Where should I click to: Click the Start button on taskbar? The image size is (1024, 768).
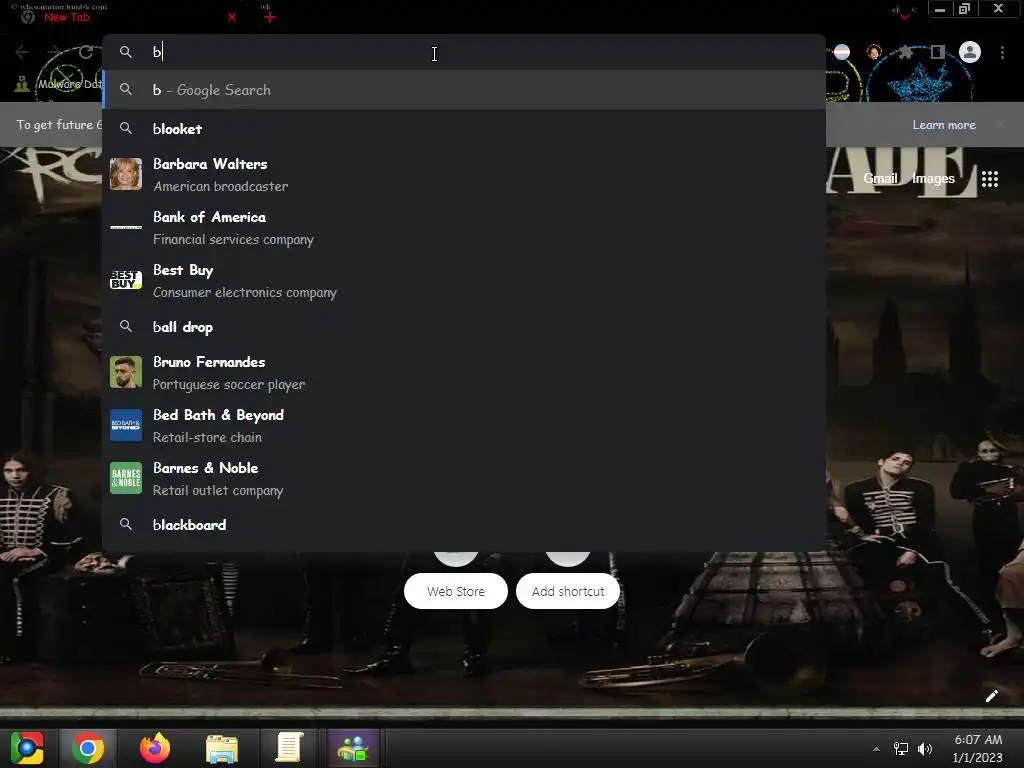coord(27,748)
